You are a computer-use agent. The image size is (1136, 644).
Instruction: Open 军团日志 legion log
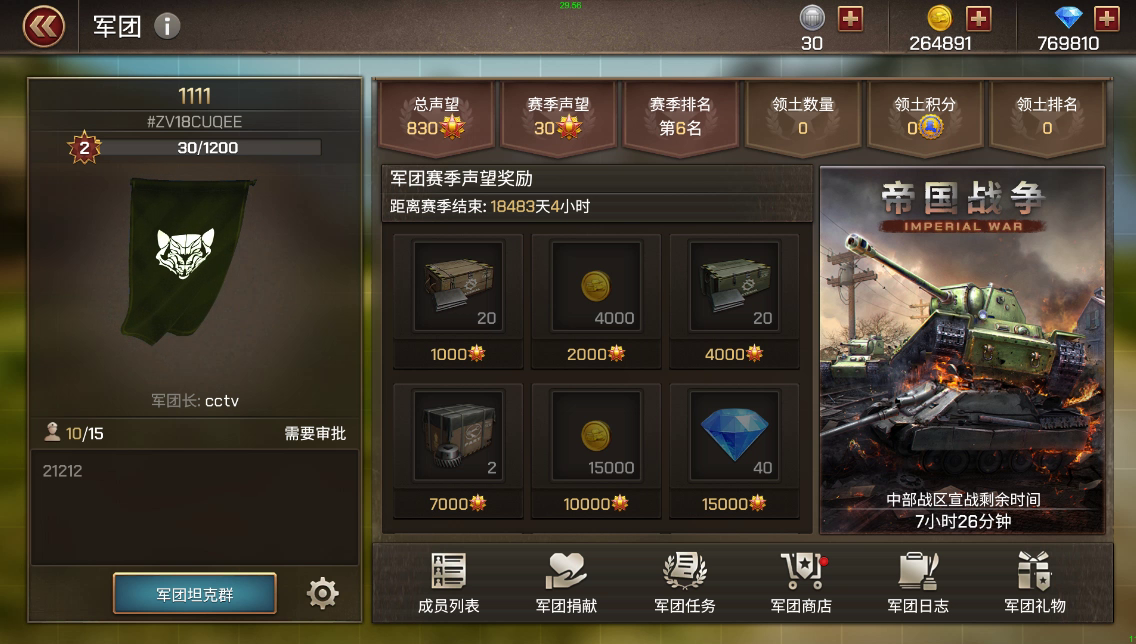coord(918,584)
